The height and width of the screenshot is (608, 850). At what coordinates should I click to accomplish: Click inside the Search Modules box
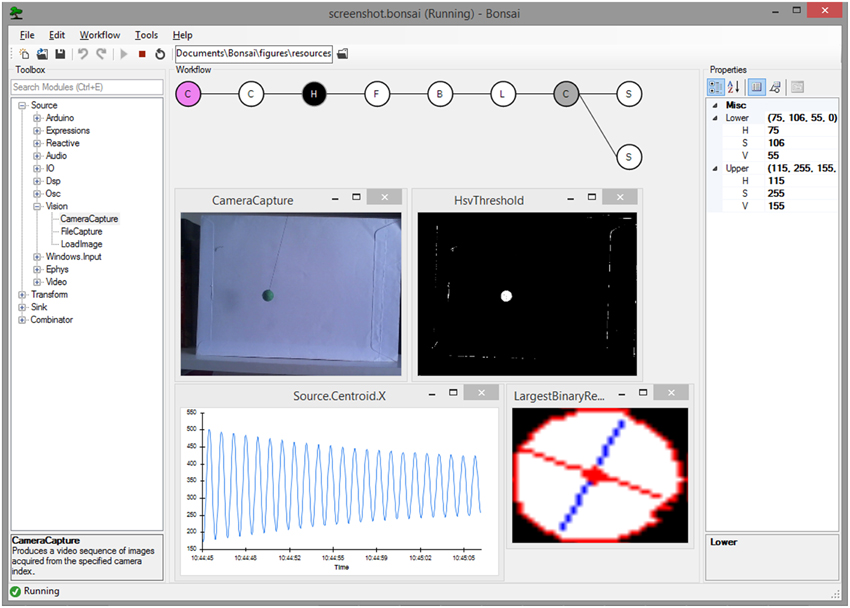(85, 87)
